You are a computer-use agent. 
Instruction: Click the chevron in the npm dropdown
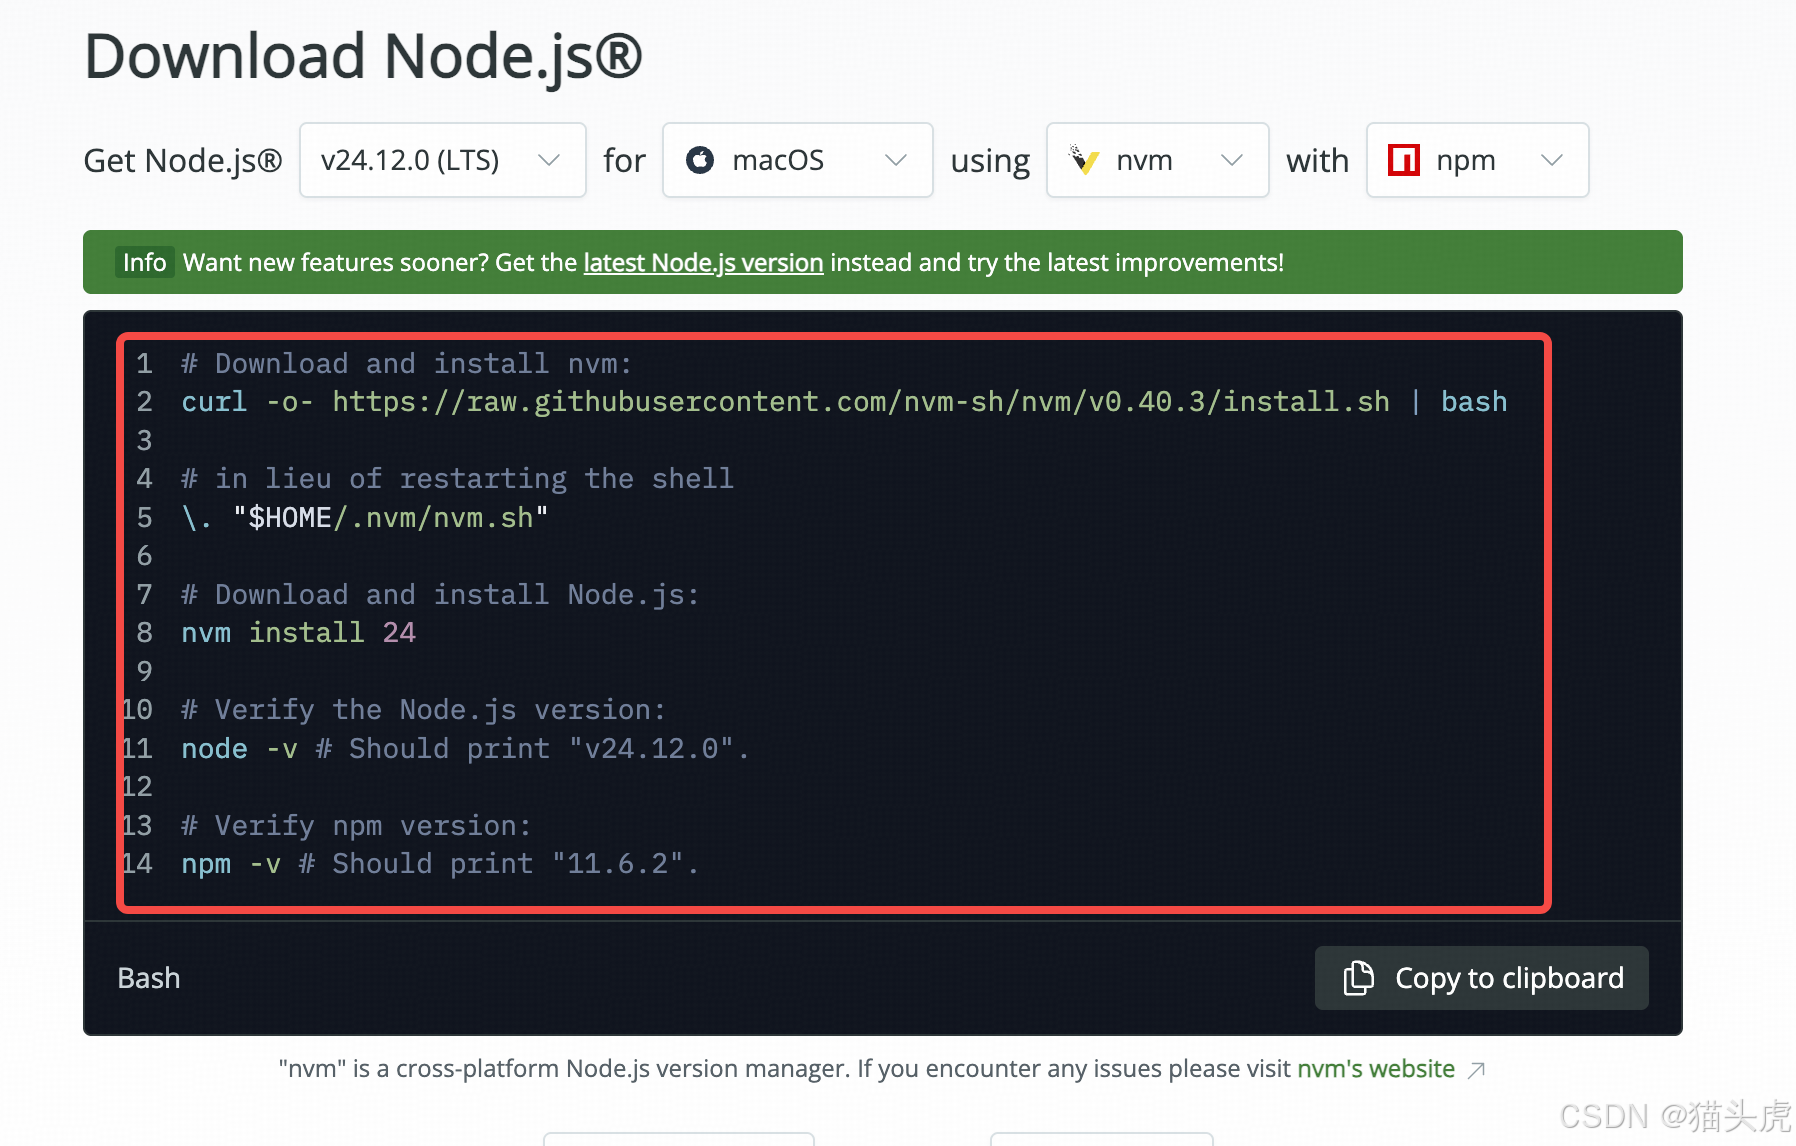(1552, 160)
